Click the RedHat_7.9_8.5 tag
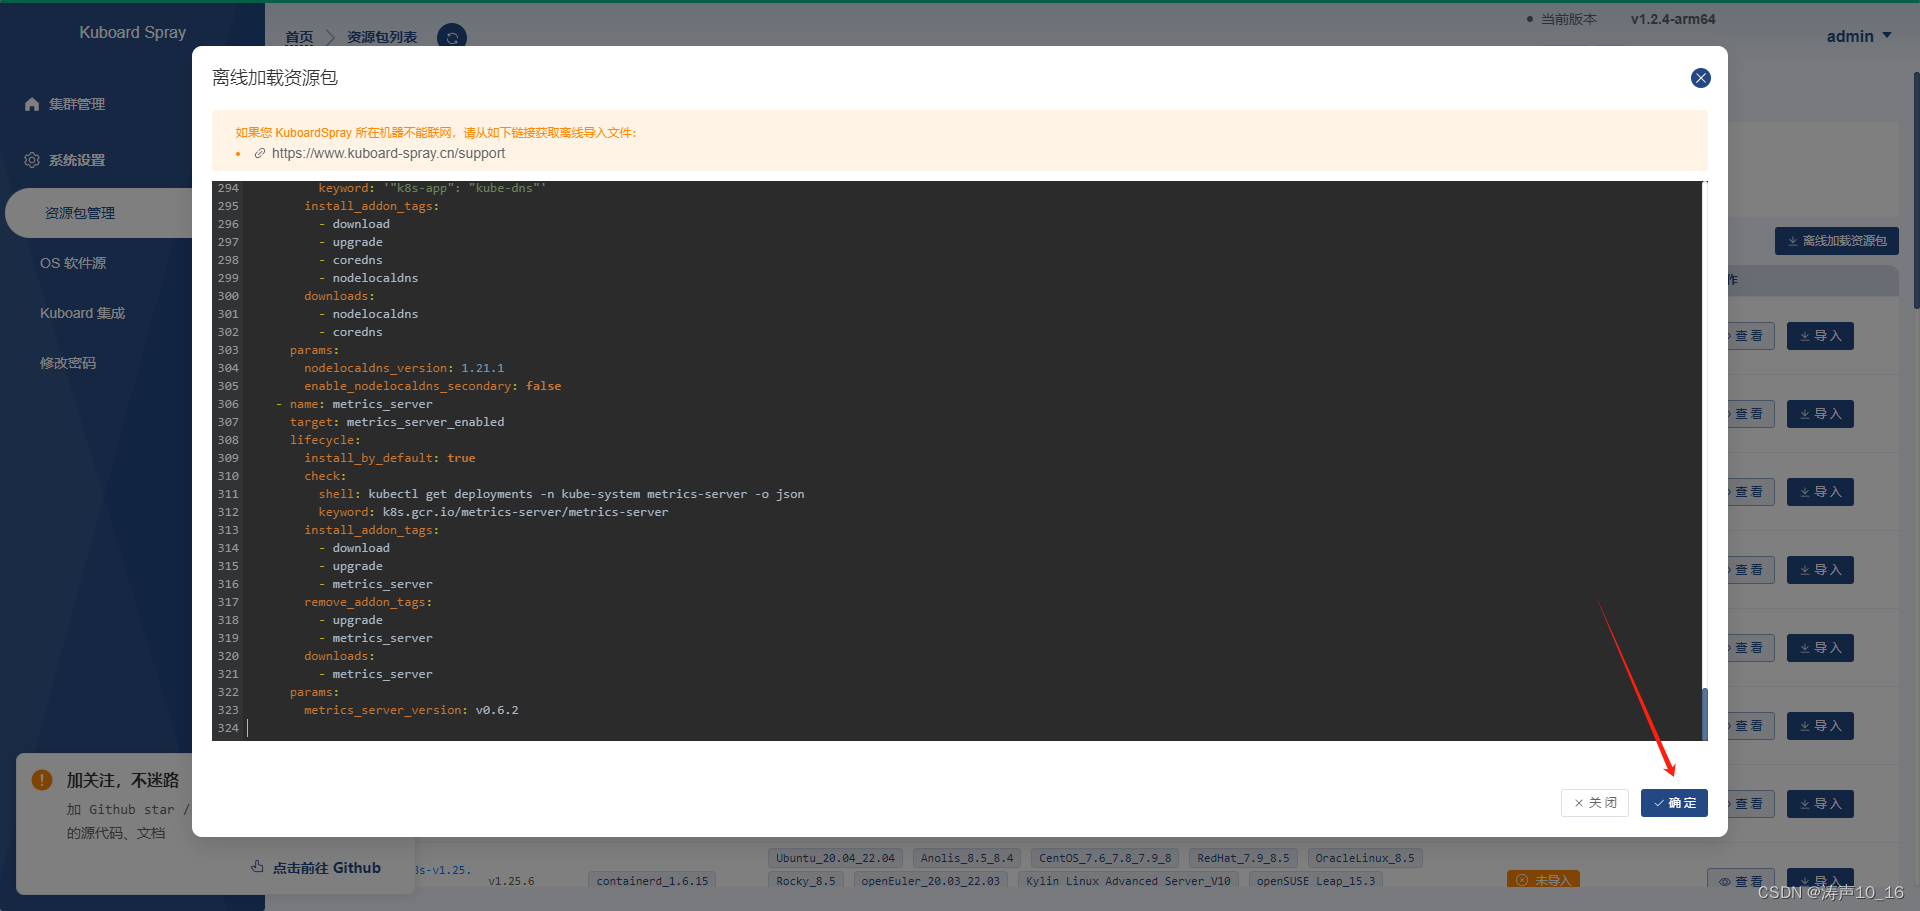The image size is (1920, 911). click(1244, 858)
